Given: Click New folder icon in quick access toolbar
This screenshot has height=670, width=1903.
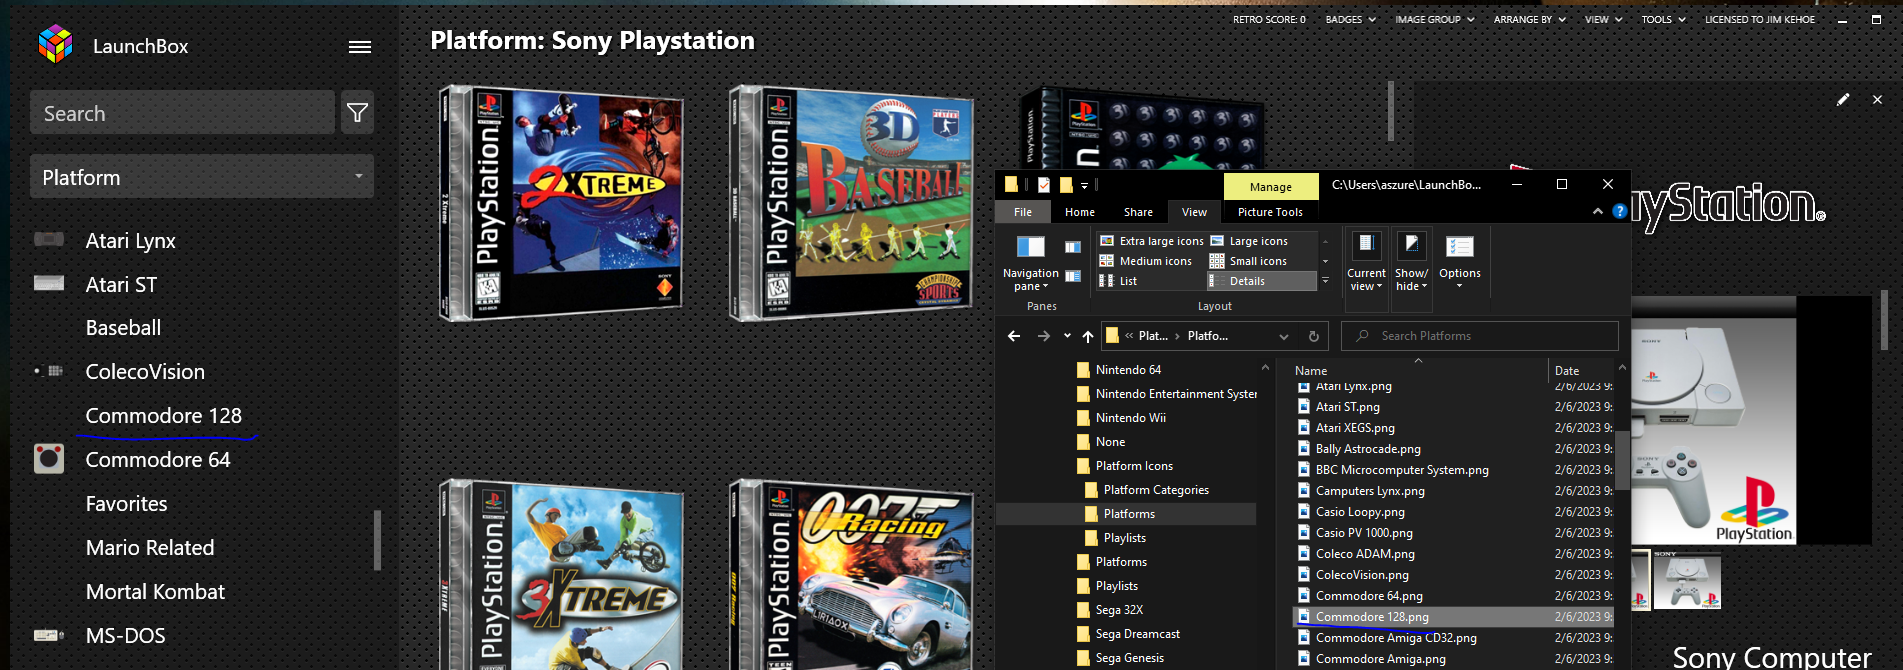Looking at the screenshot, I should [1066, 185].
